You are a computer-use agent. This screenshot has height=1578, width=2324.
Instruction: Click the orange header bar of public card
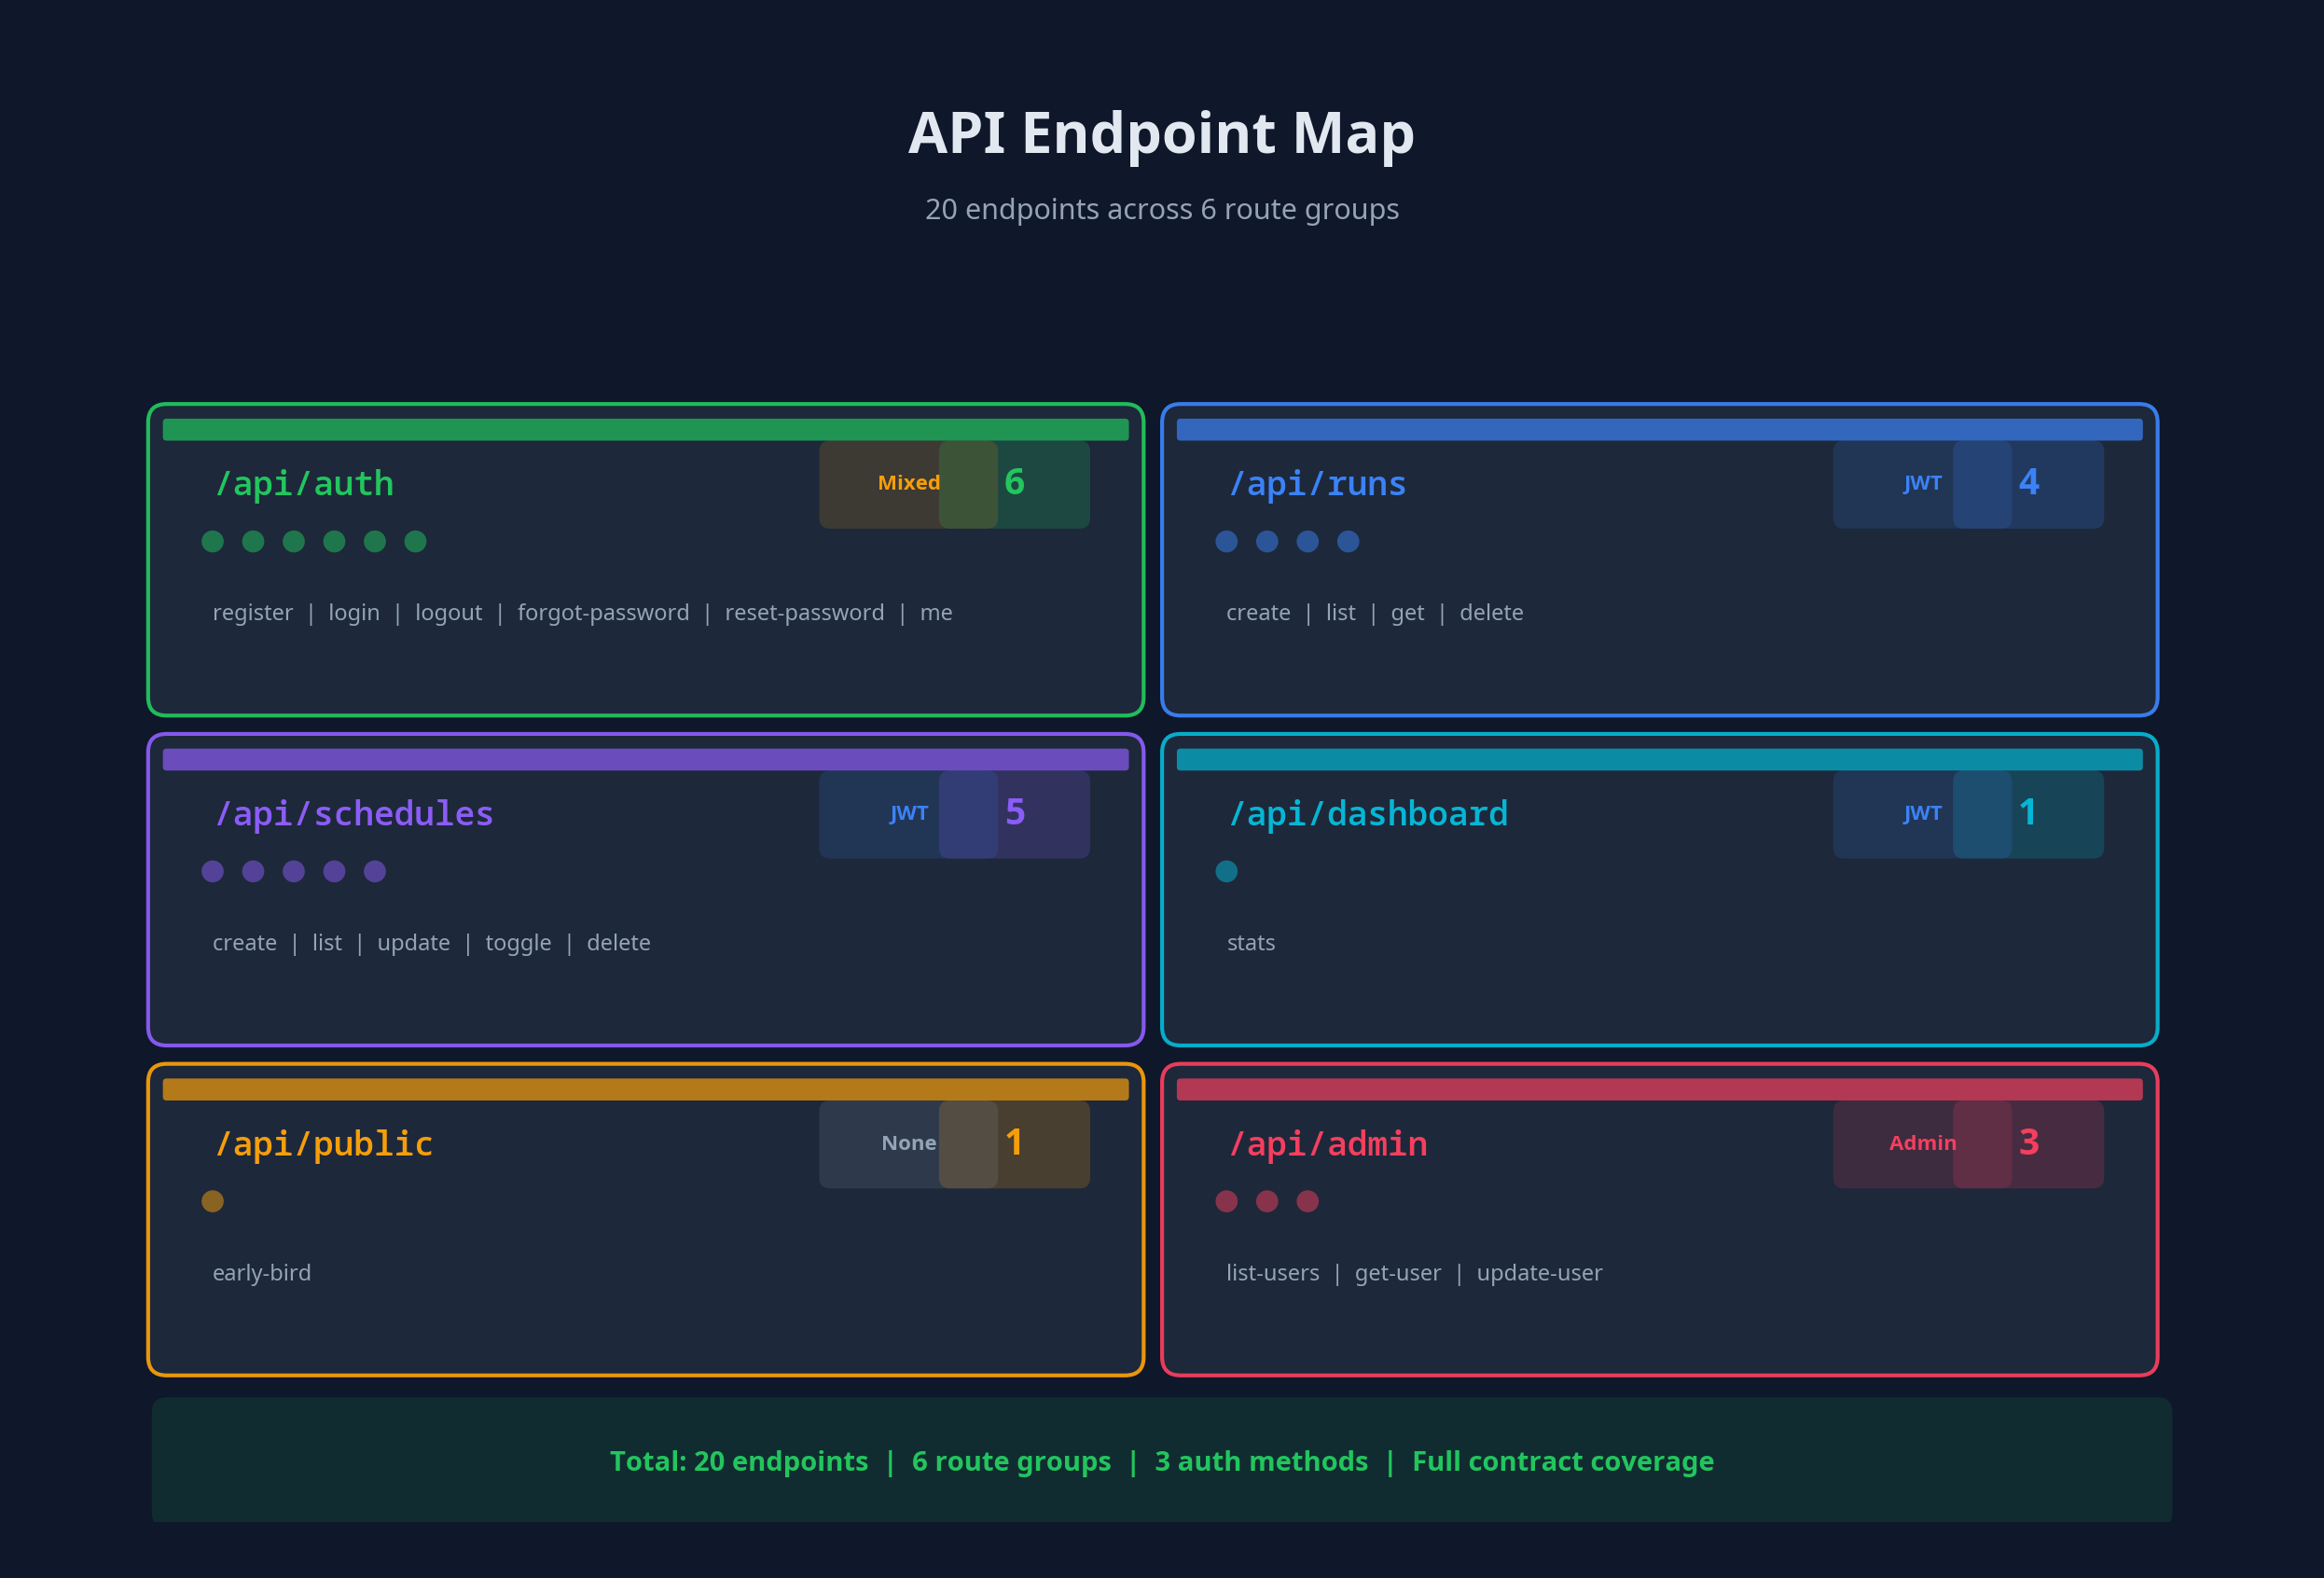(646, 1090)
